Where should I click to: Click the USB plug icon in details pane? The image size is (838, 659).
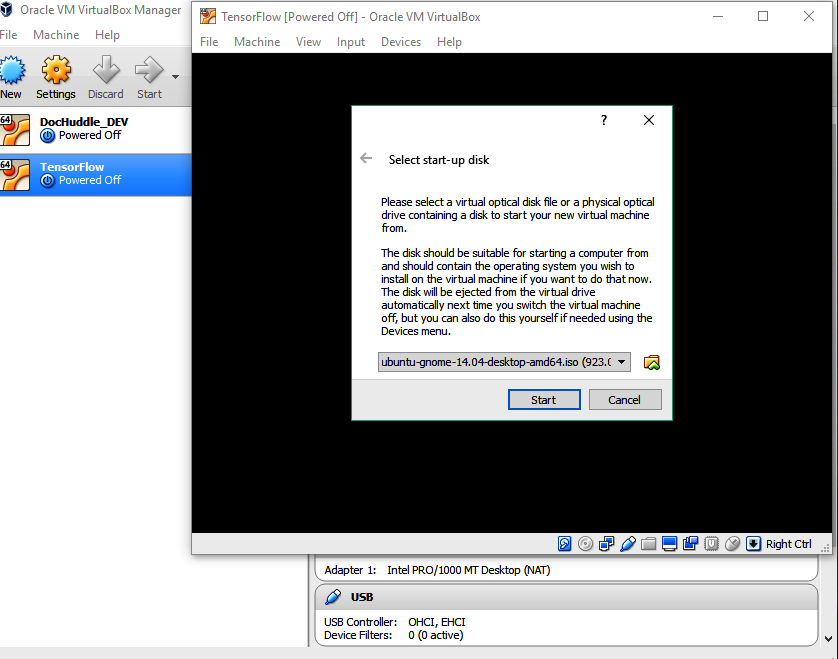(x=333, y=596)
